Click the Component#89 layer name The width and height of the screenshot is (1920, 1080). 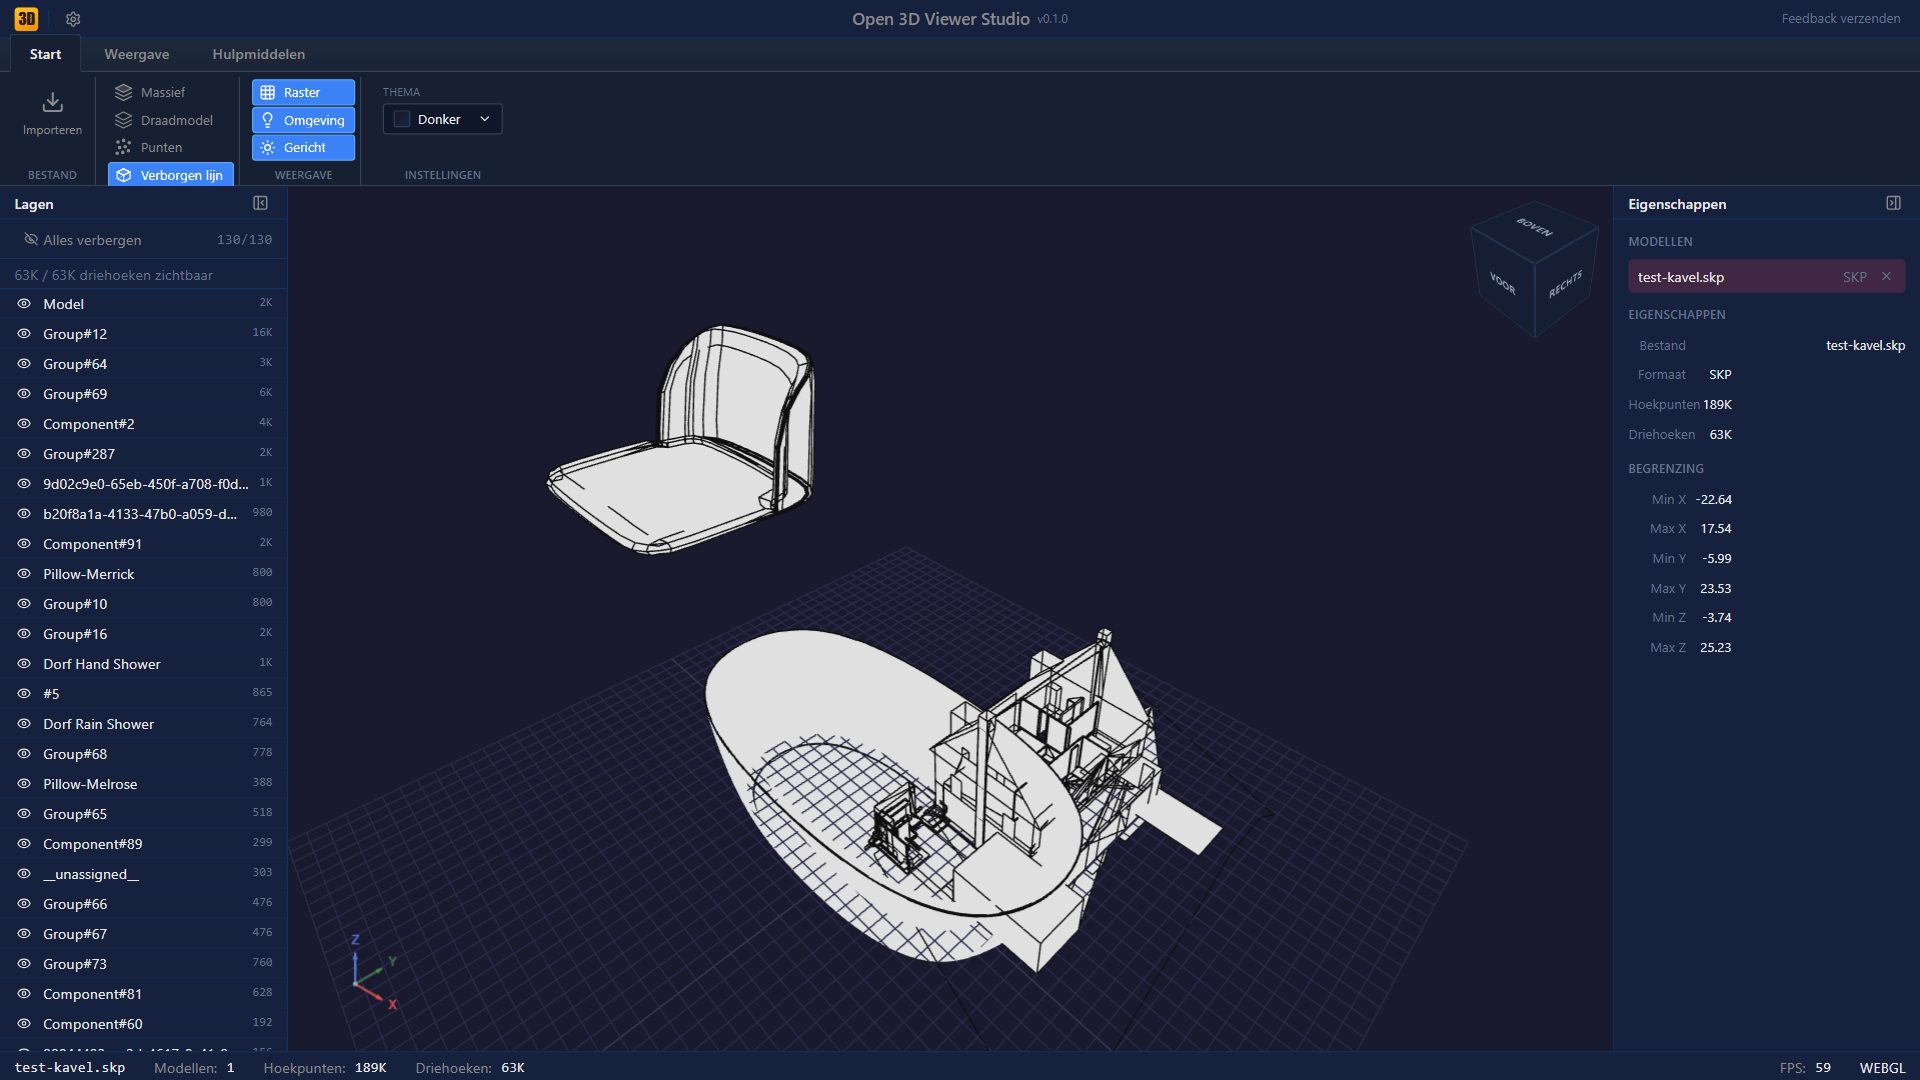coord(92,844)
